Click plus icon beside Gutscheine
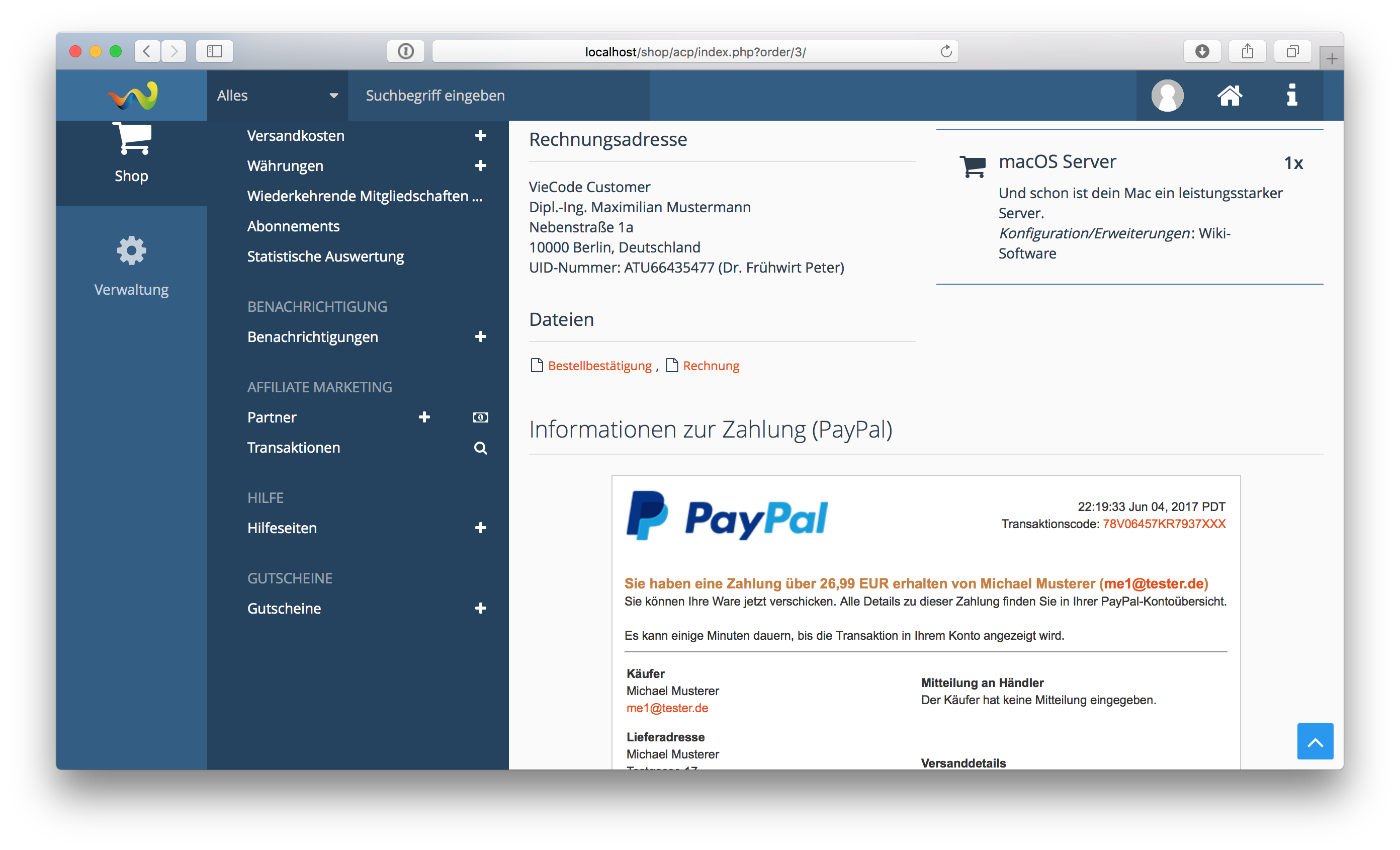Viewport: 1400px width, 850px height. 480,608
